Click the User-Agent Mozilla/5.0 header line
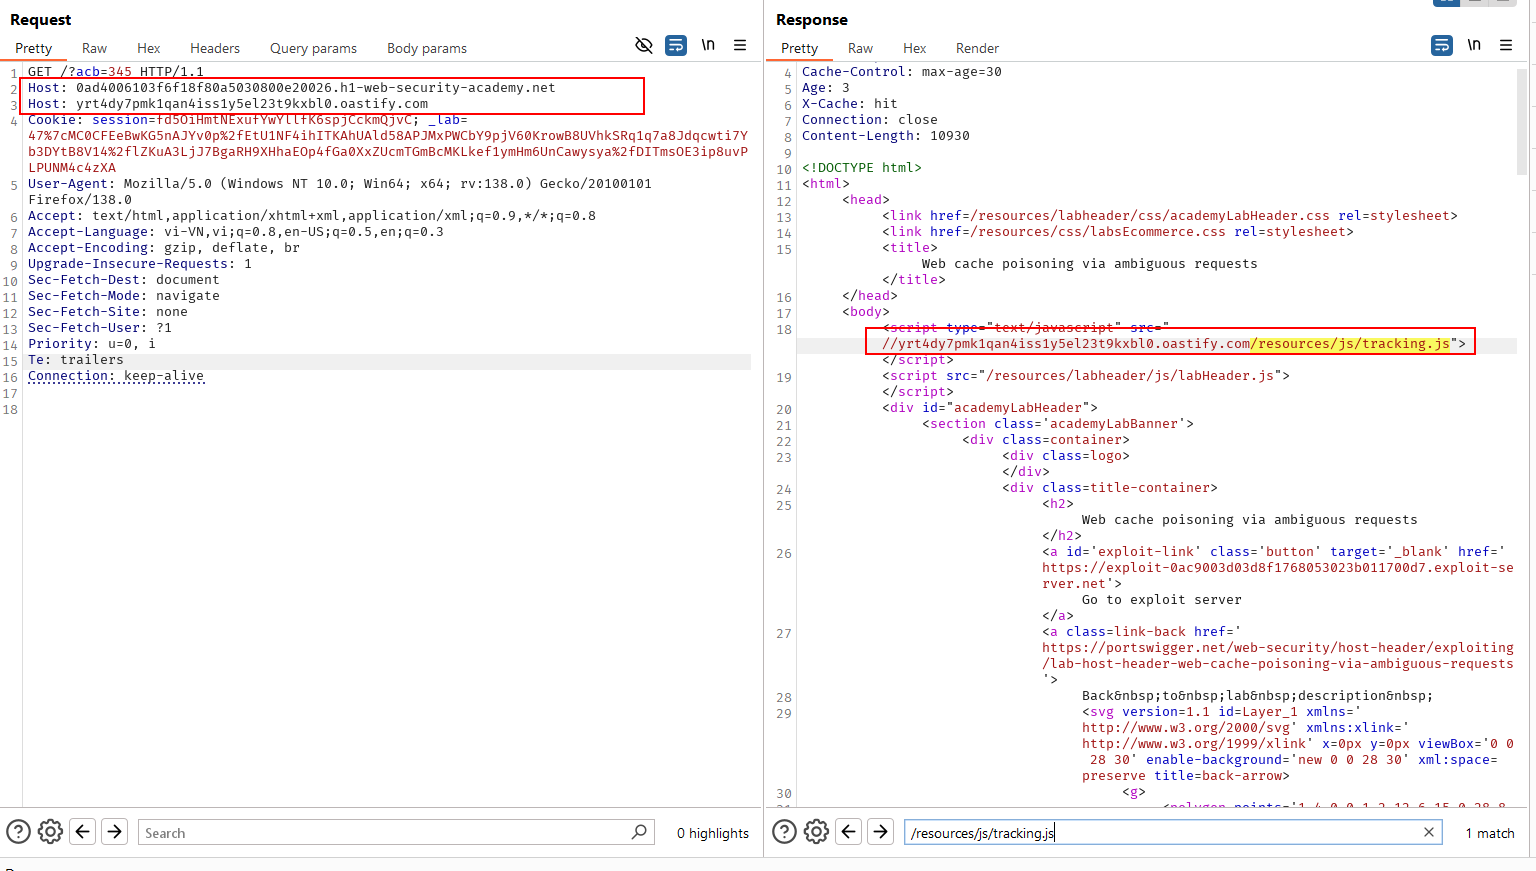This screenshot has width=1536, height=871. click(x=340, y=192)
